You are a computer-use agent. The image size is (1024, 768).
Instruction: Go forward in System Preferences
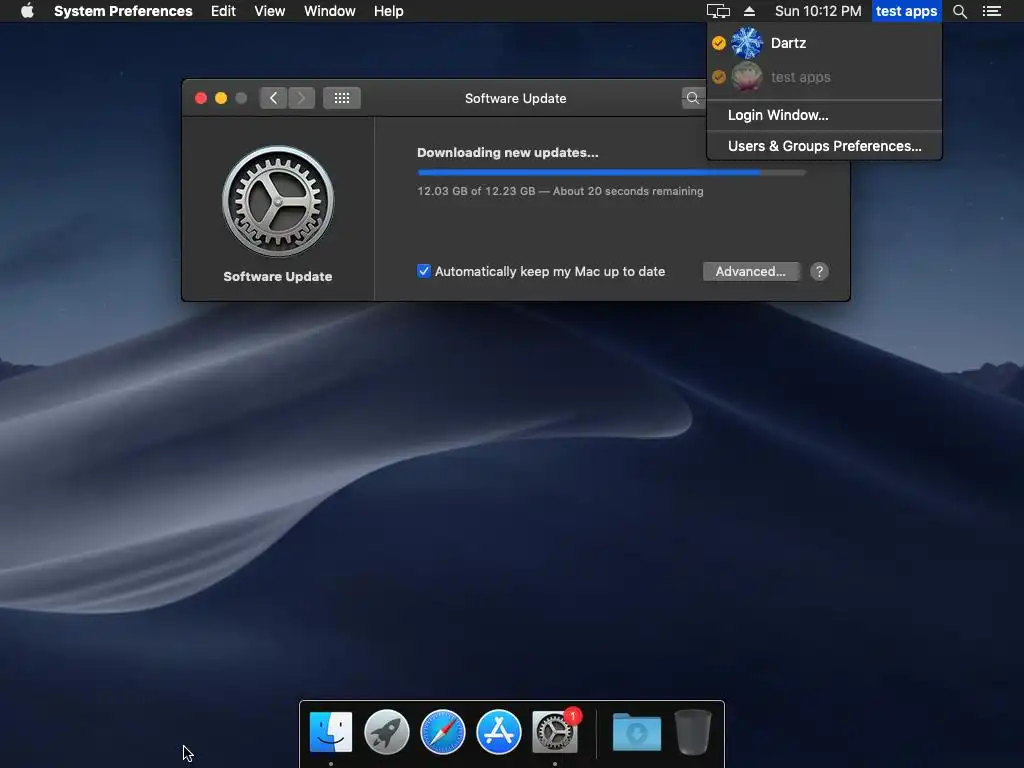coord(301,98)
